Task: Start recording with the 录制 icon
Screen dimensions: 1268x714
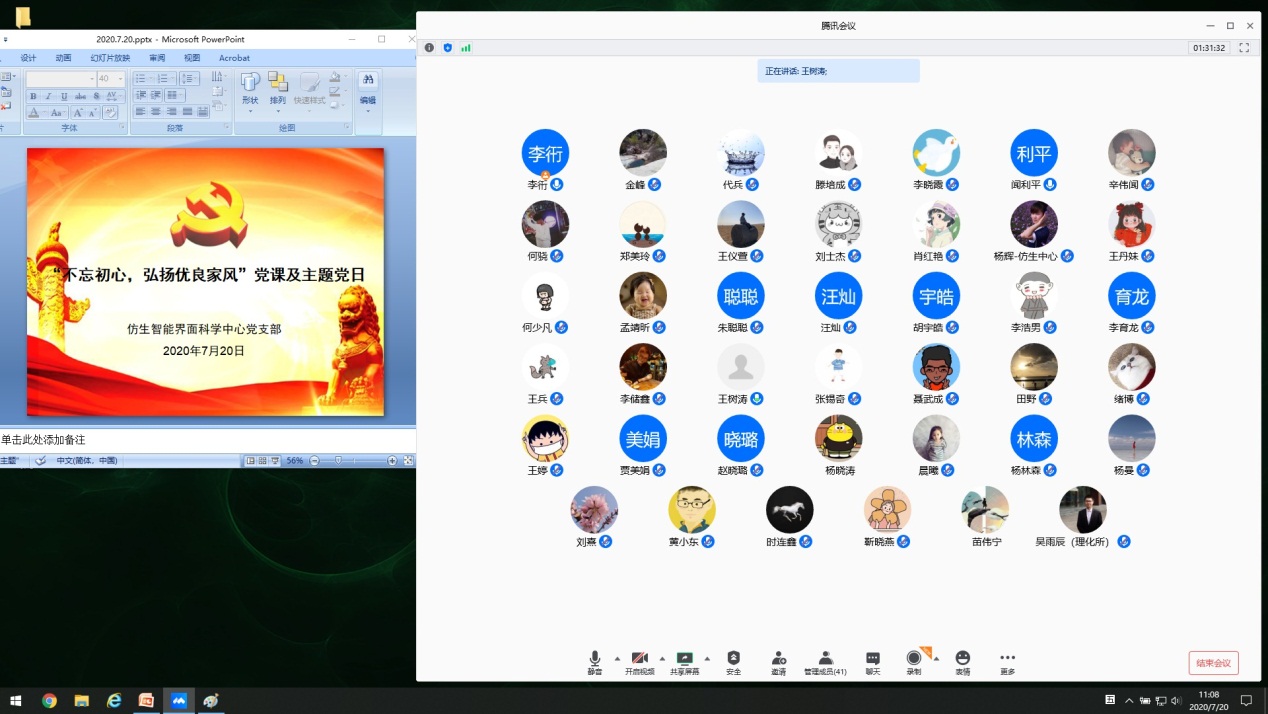Action: click(x=913, y=658)
